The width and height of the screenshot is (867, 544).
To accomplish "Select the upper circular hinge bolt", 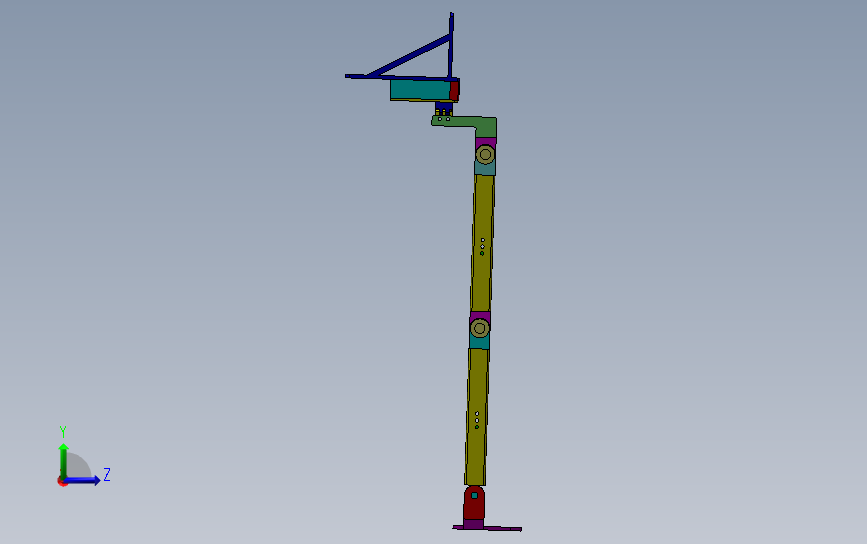I will coord(485,154).
